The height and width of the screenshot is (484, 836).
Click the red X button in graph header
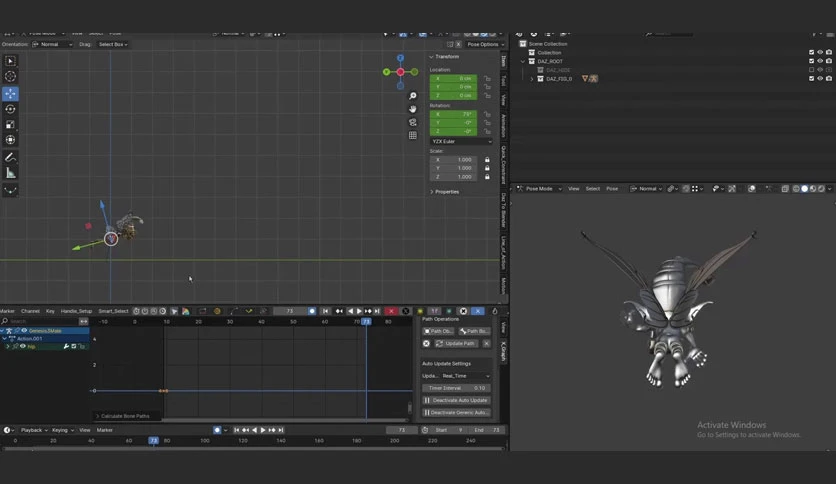point(391,311)
